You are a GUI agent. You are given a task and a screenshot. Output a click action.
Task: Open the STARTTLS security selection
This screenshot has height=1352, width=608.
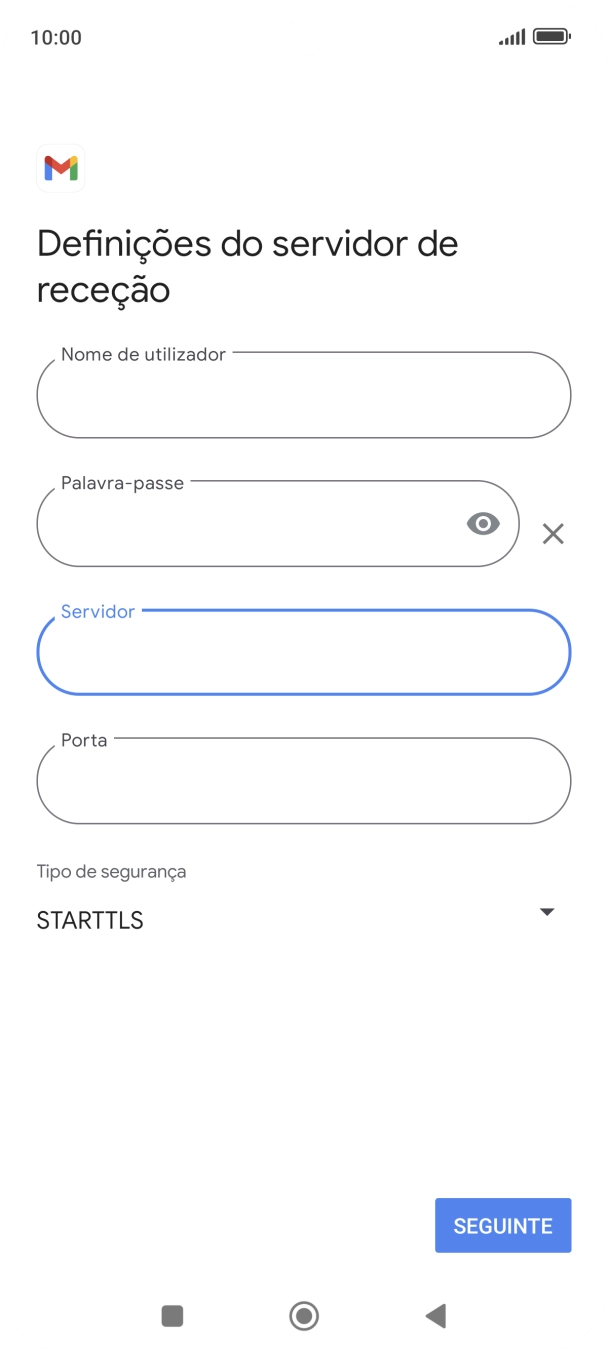click(x=90, y=921)
